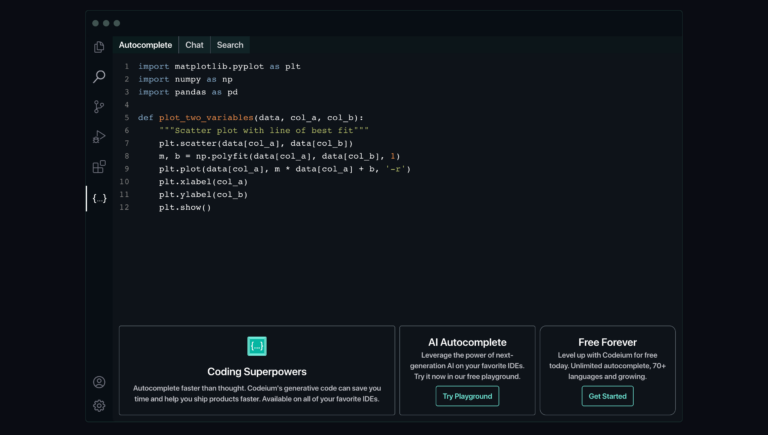This screenshot has height=435, width=768.
Task: Click the Free Forever heading
Action: (x=607, y=342)
